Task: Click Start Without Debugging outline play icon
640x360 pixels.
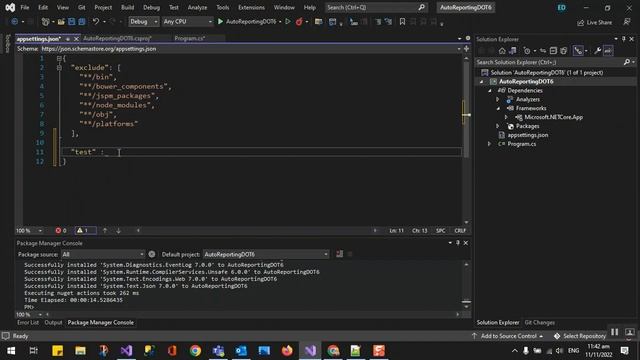Action: (x=288, y=22)
